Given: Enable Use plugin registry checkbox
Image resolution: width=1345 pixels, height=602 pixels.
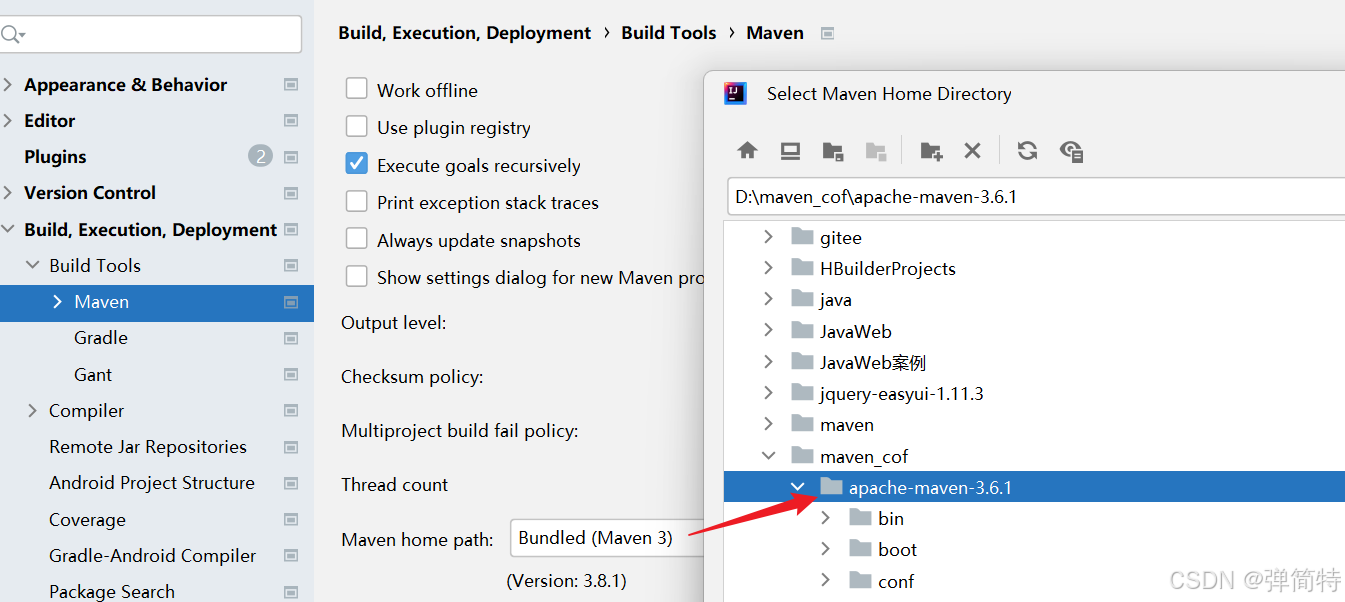Looking at the screenshot, I should coord(357,127).
